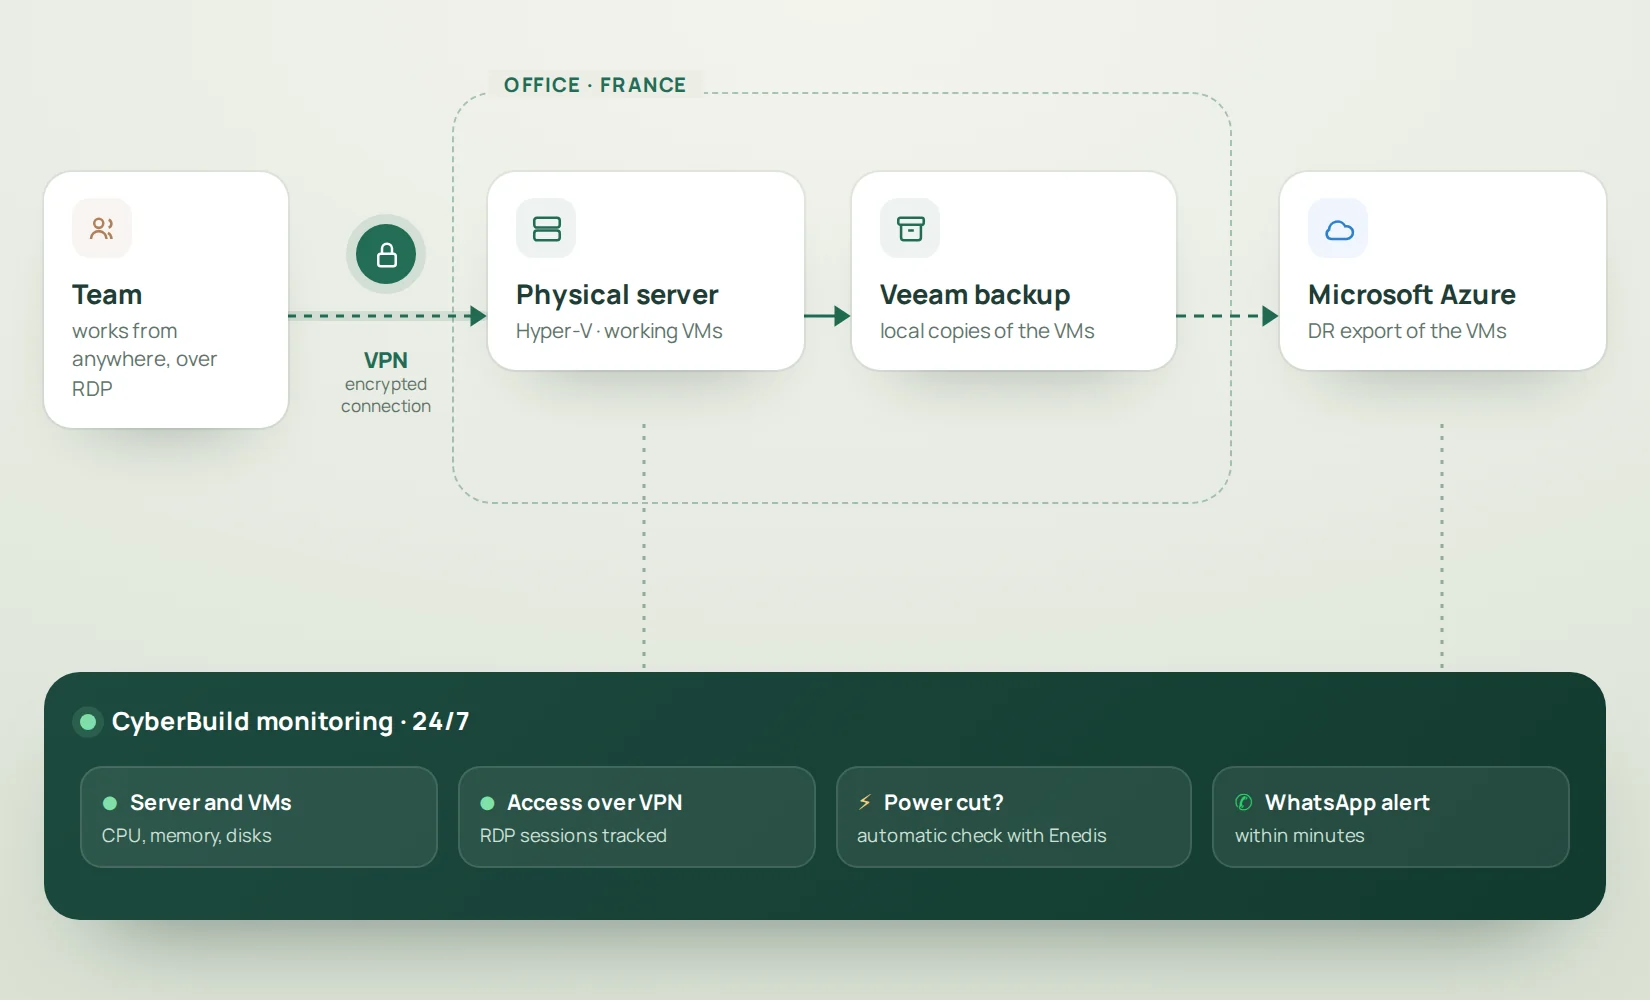Click 'works from anywhere, over RDP' text
This screenshot has height=1000, width=1650.
tap(144, 359)
